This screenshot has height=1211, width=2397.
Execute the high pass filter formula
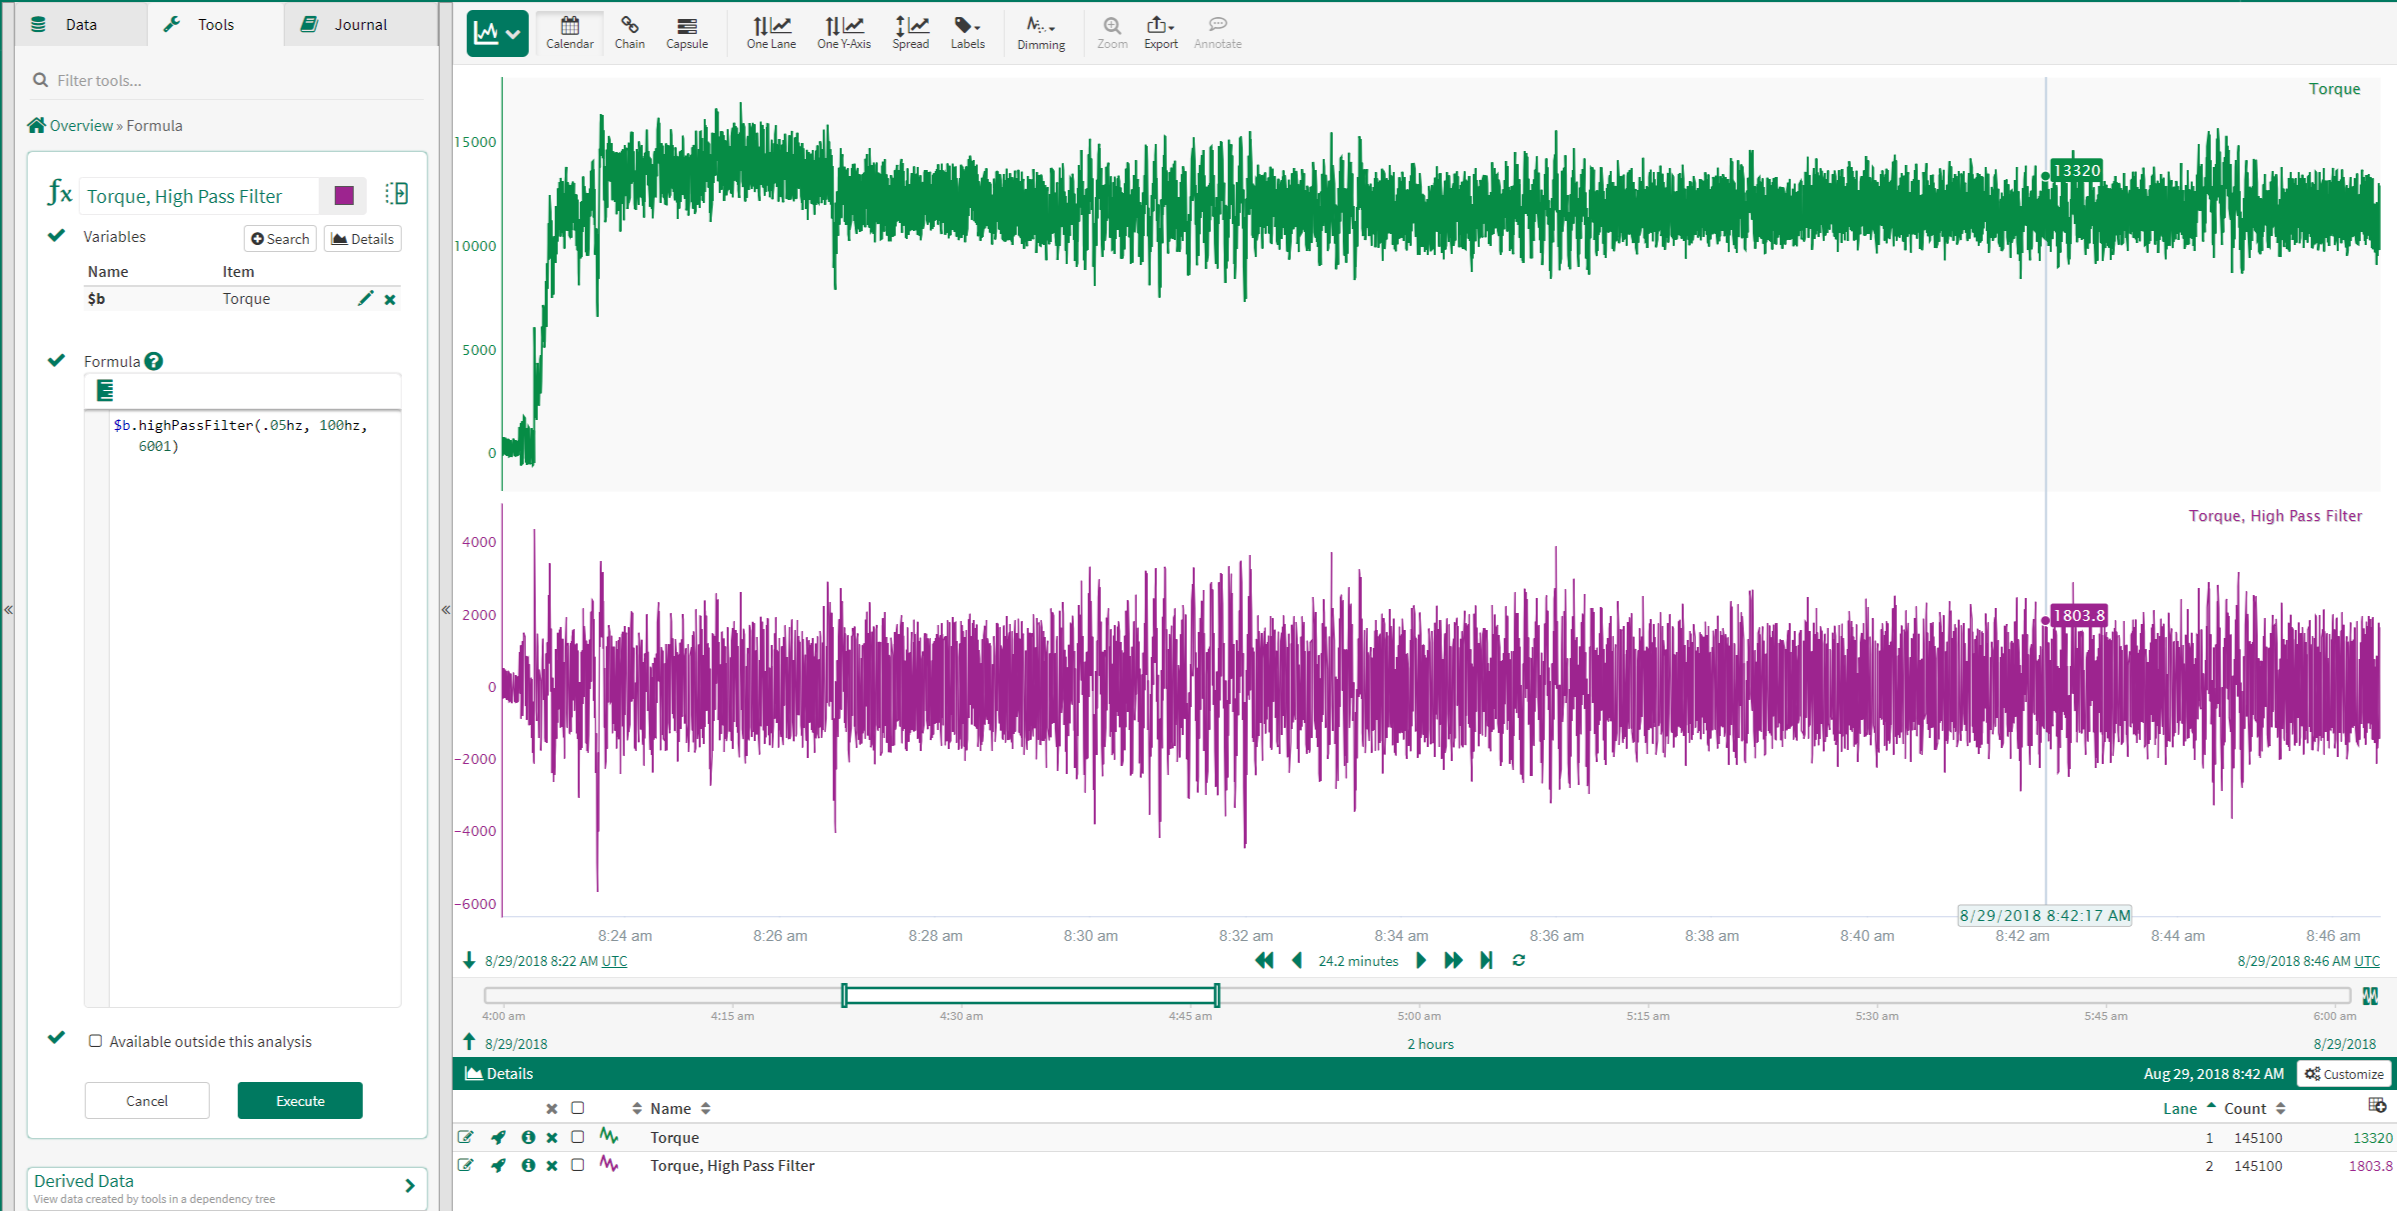(299, 1100)
